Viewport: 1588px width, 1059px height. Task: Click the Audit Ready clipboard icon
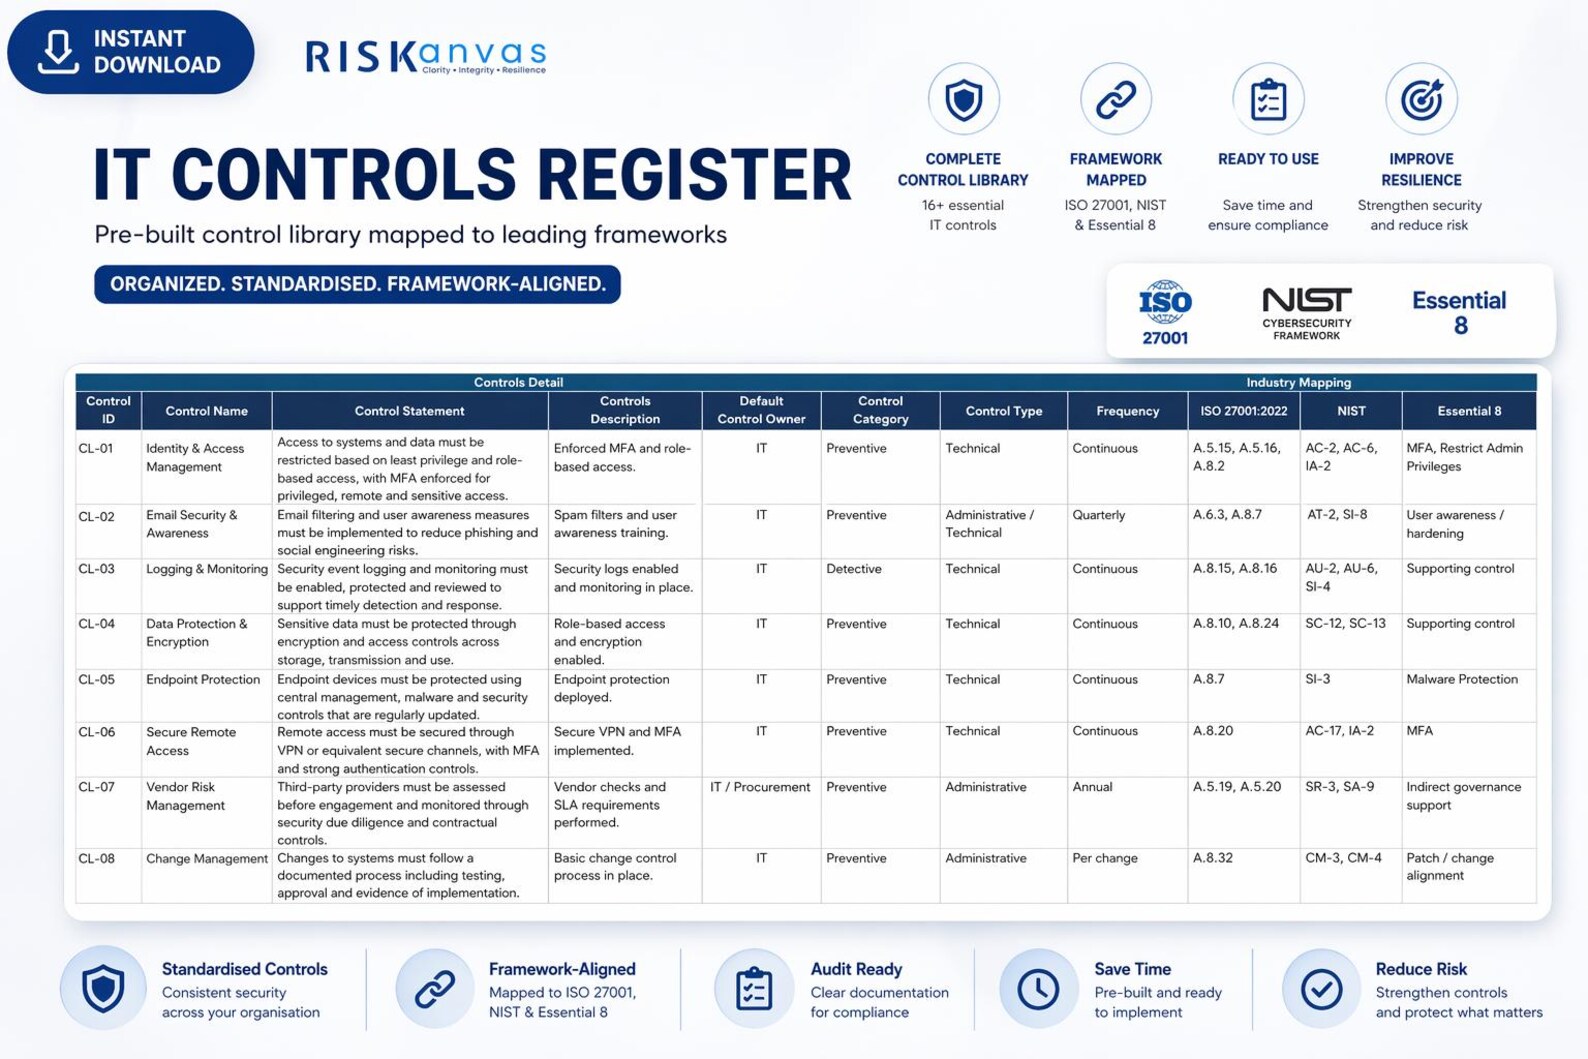click(753, 988)
